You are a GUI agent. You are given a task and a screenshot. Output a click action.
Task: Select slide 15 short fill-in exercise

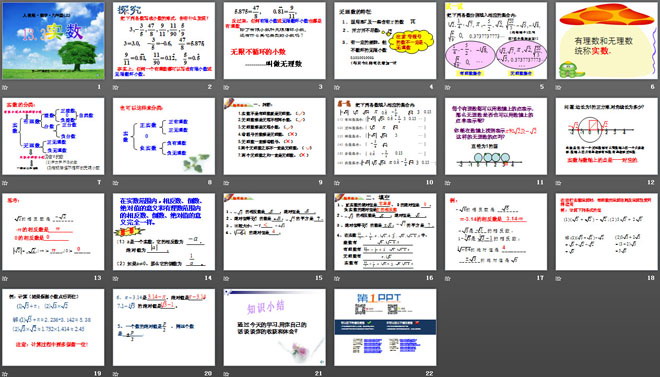point(274,232)
